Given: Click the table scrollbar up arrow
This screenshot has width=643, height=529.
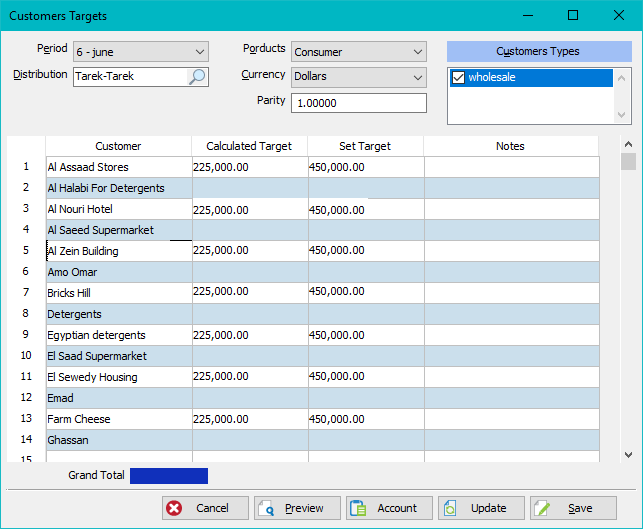Looking at the screenshot, I should (628, 144).
